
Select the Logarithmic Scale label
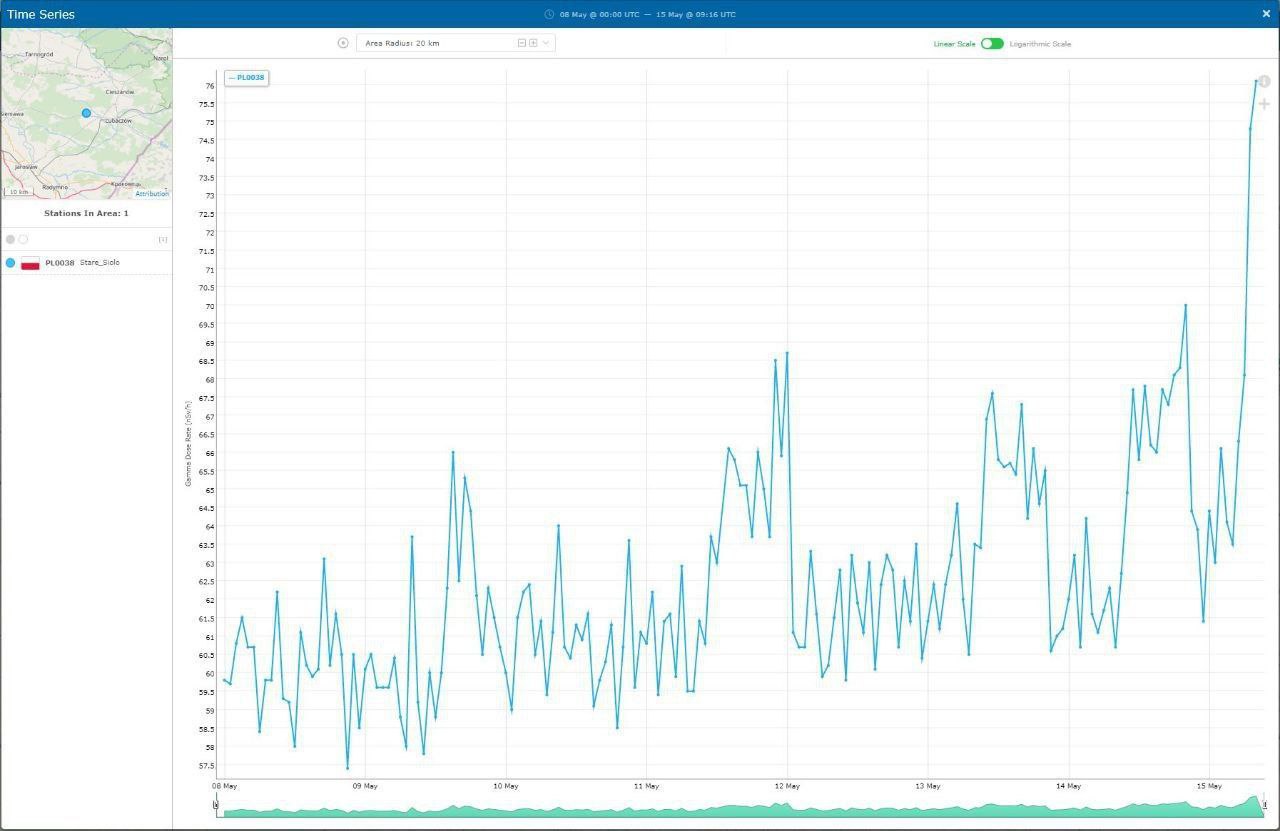(1040, 44)
